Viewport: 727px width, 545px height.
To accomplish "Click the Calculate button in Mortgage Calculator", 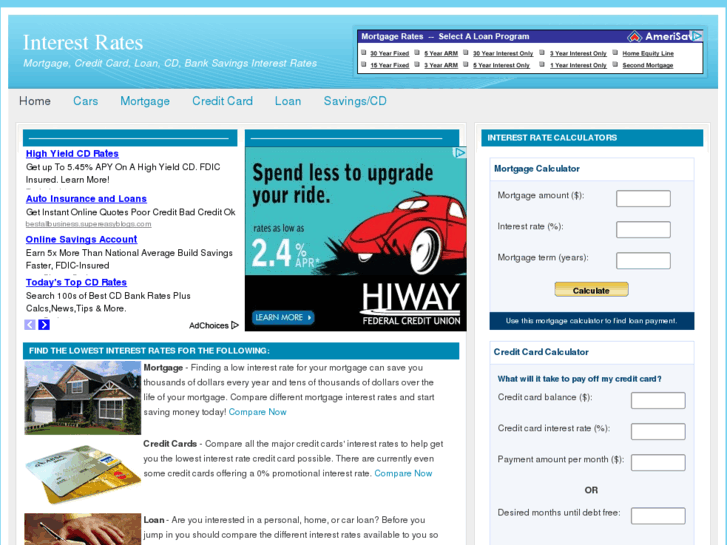I will click(591, 290).
